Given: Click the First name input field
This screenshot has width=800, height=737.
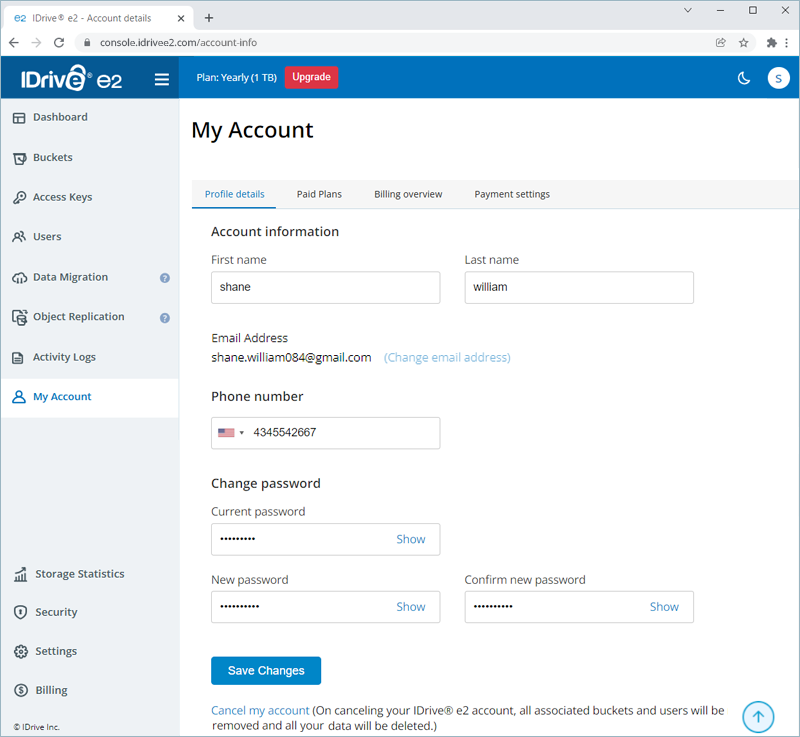Looking at the screenshot, I should click(x=326, y=288).
